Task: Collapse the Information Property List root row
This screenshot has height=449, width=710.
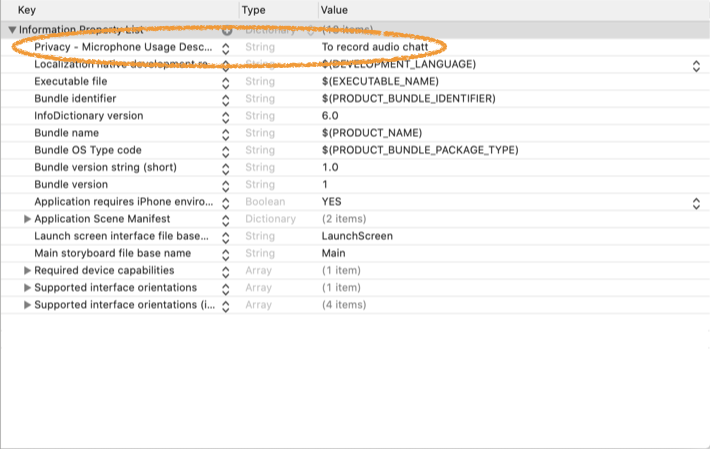Action: pos(12,30)
